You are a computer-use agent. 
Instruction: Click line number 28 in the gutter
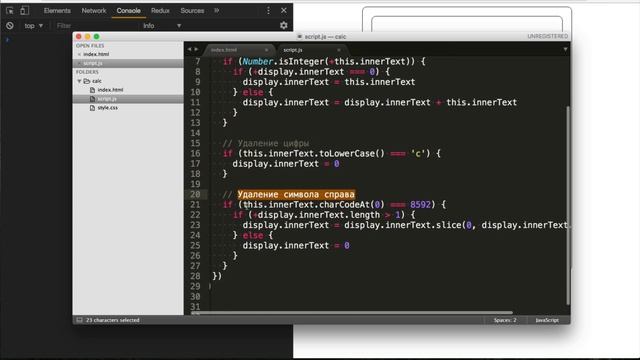click(195, 276)
